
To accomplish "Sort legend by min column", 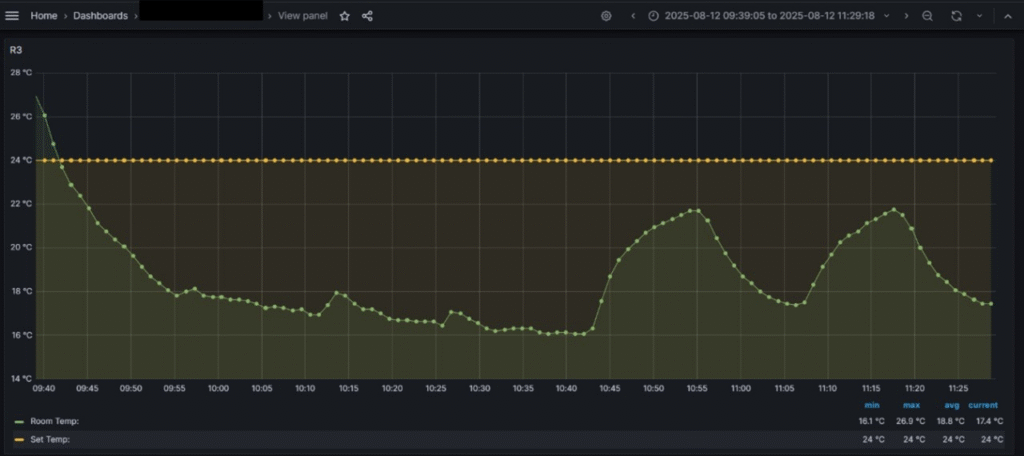I will click(872, 405).
